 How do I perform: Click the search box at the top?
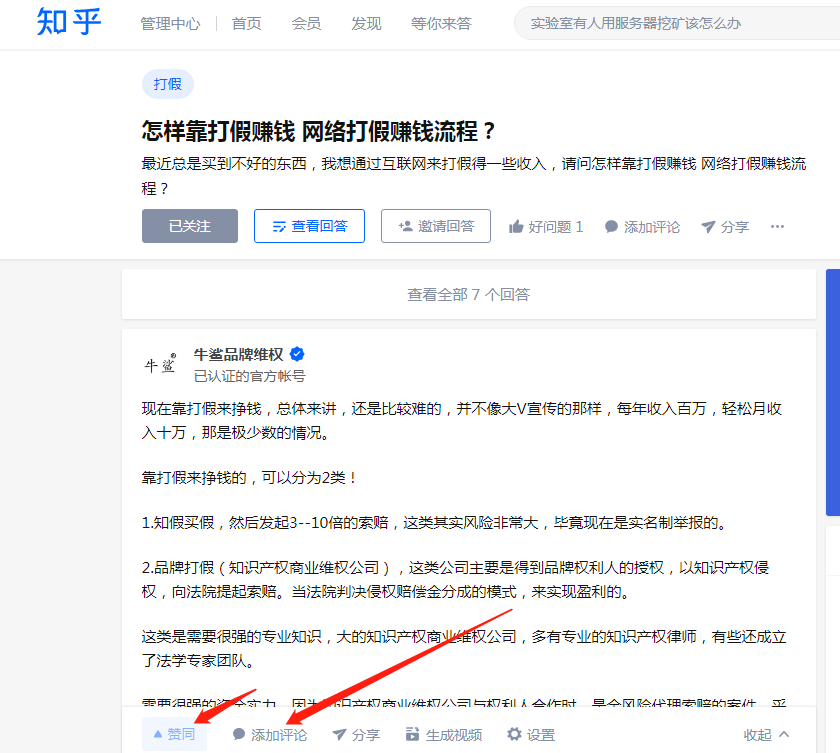tap(677, 23)
